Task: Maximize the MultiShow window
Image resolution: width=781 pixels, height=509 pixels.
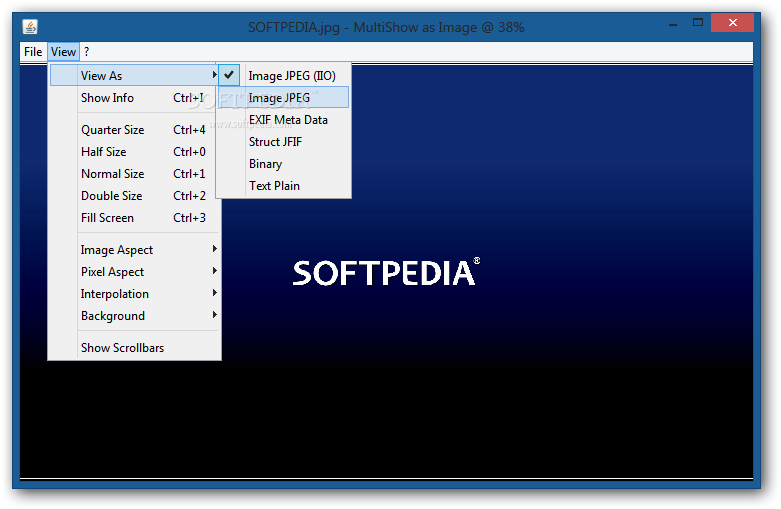Action: pyautogui.click(x=698, y=23)
